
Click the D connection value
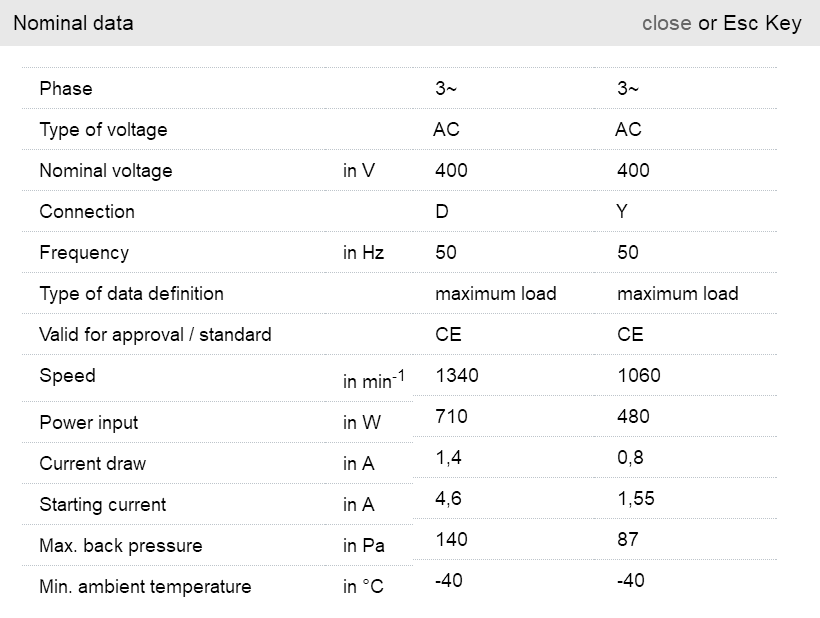pos(441,212)
